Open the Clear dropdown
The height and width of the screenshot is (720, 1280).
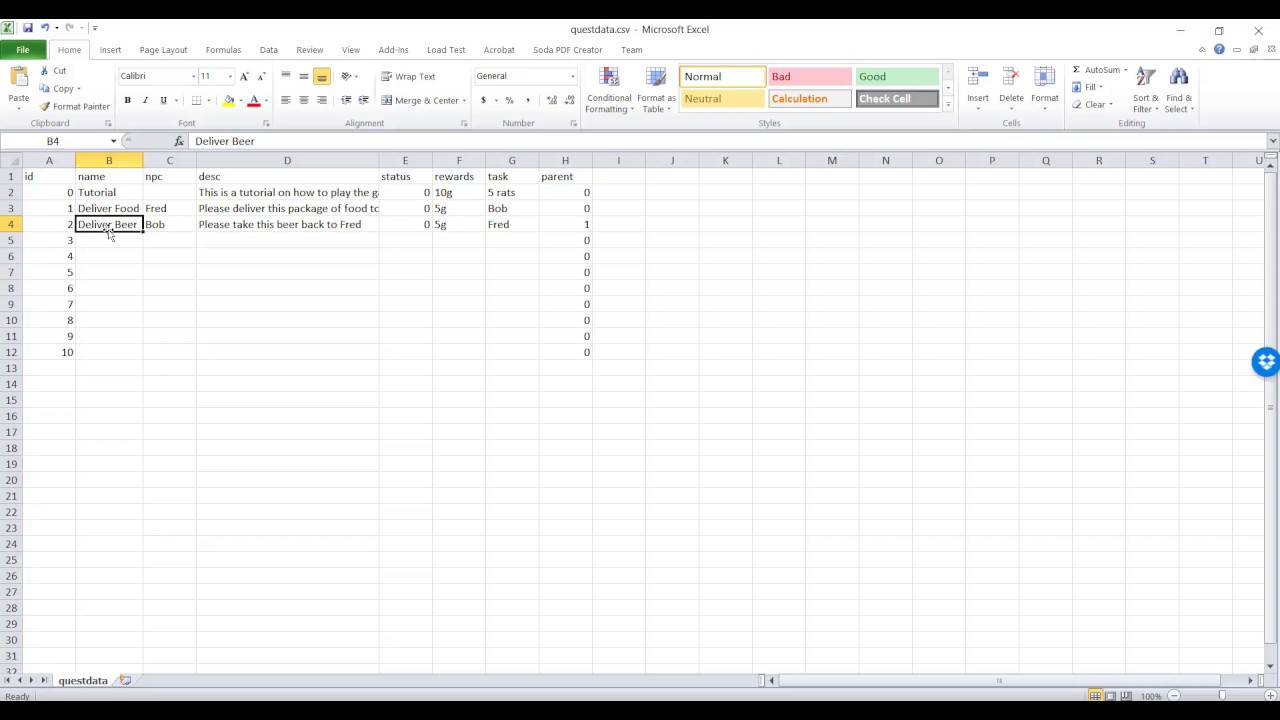click(1093, 105)
